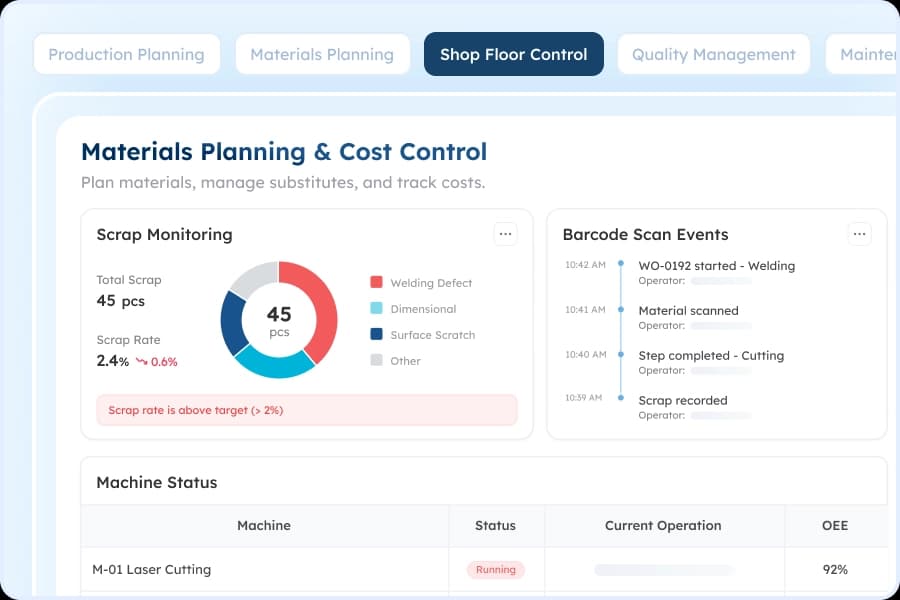This screenshot has width=900, height=600.
Task: Click the 2.4% scrap rate value
Action: pyautogui.click(x=112, y=361)
